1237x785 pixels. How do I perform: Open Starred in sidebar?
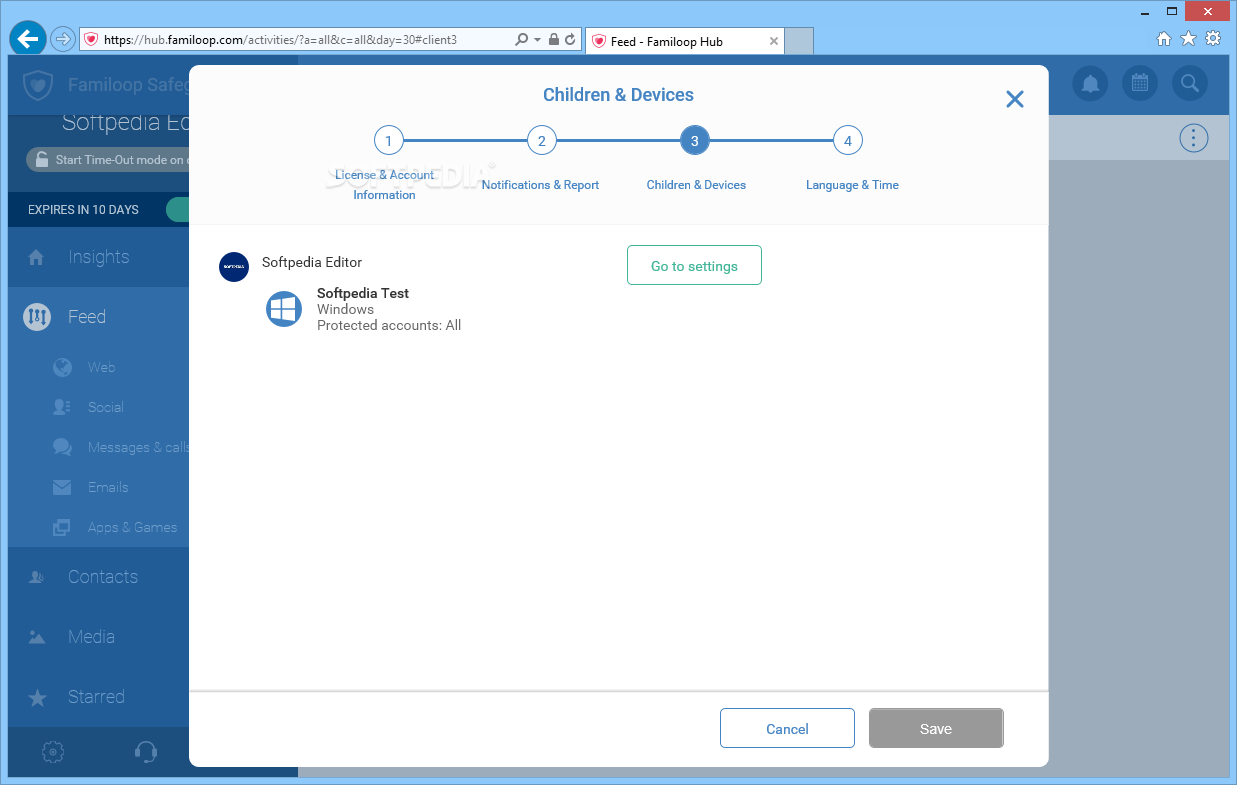(98, 697)
